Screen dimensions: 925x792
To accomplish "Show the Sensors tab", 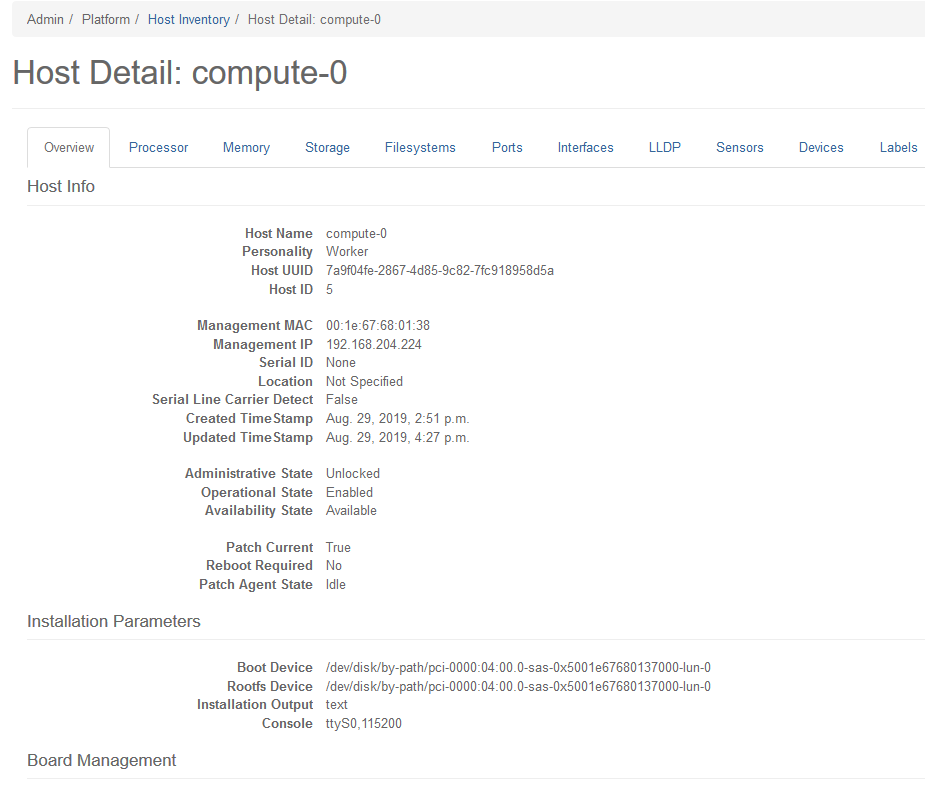I will click(739, 147).
